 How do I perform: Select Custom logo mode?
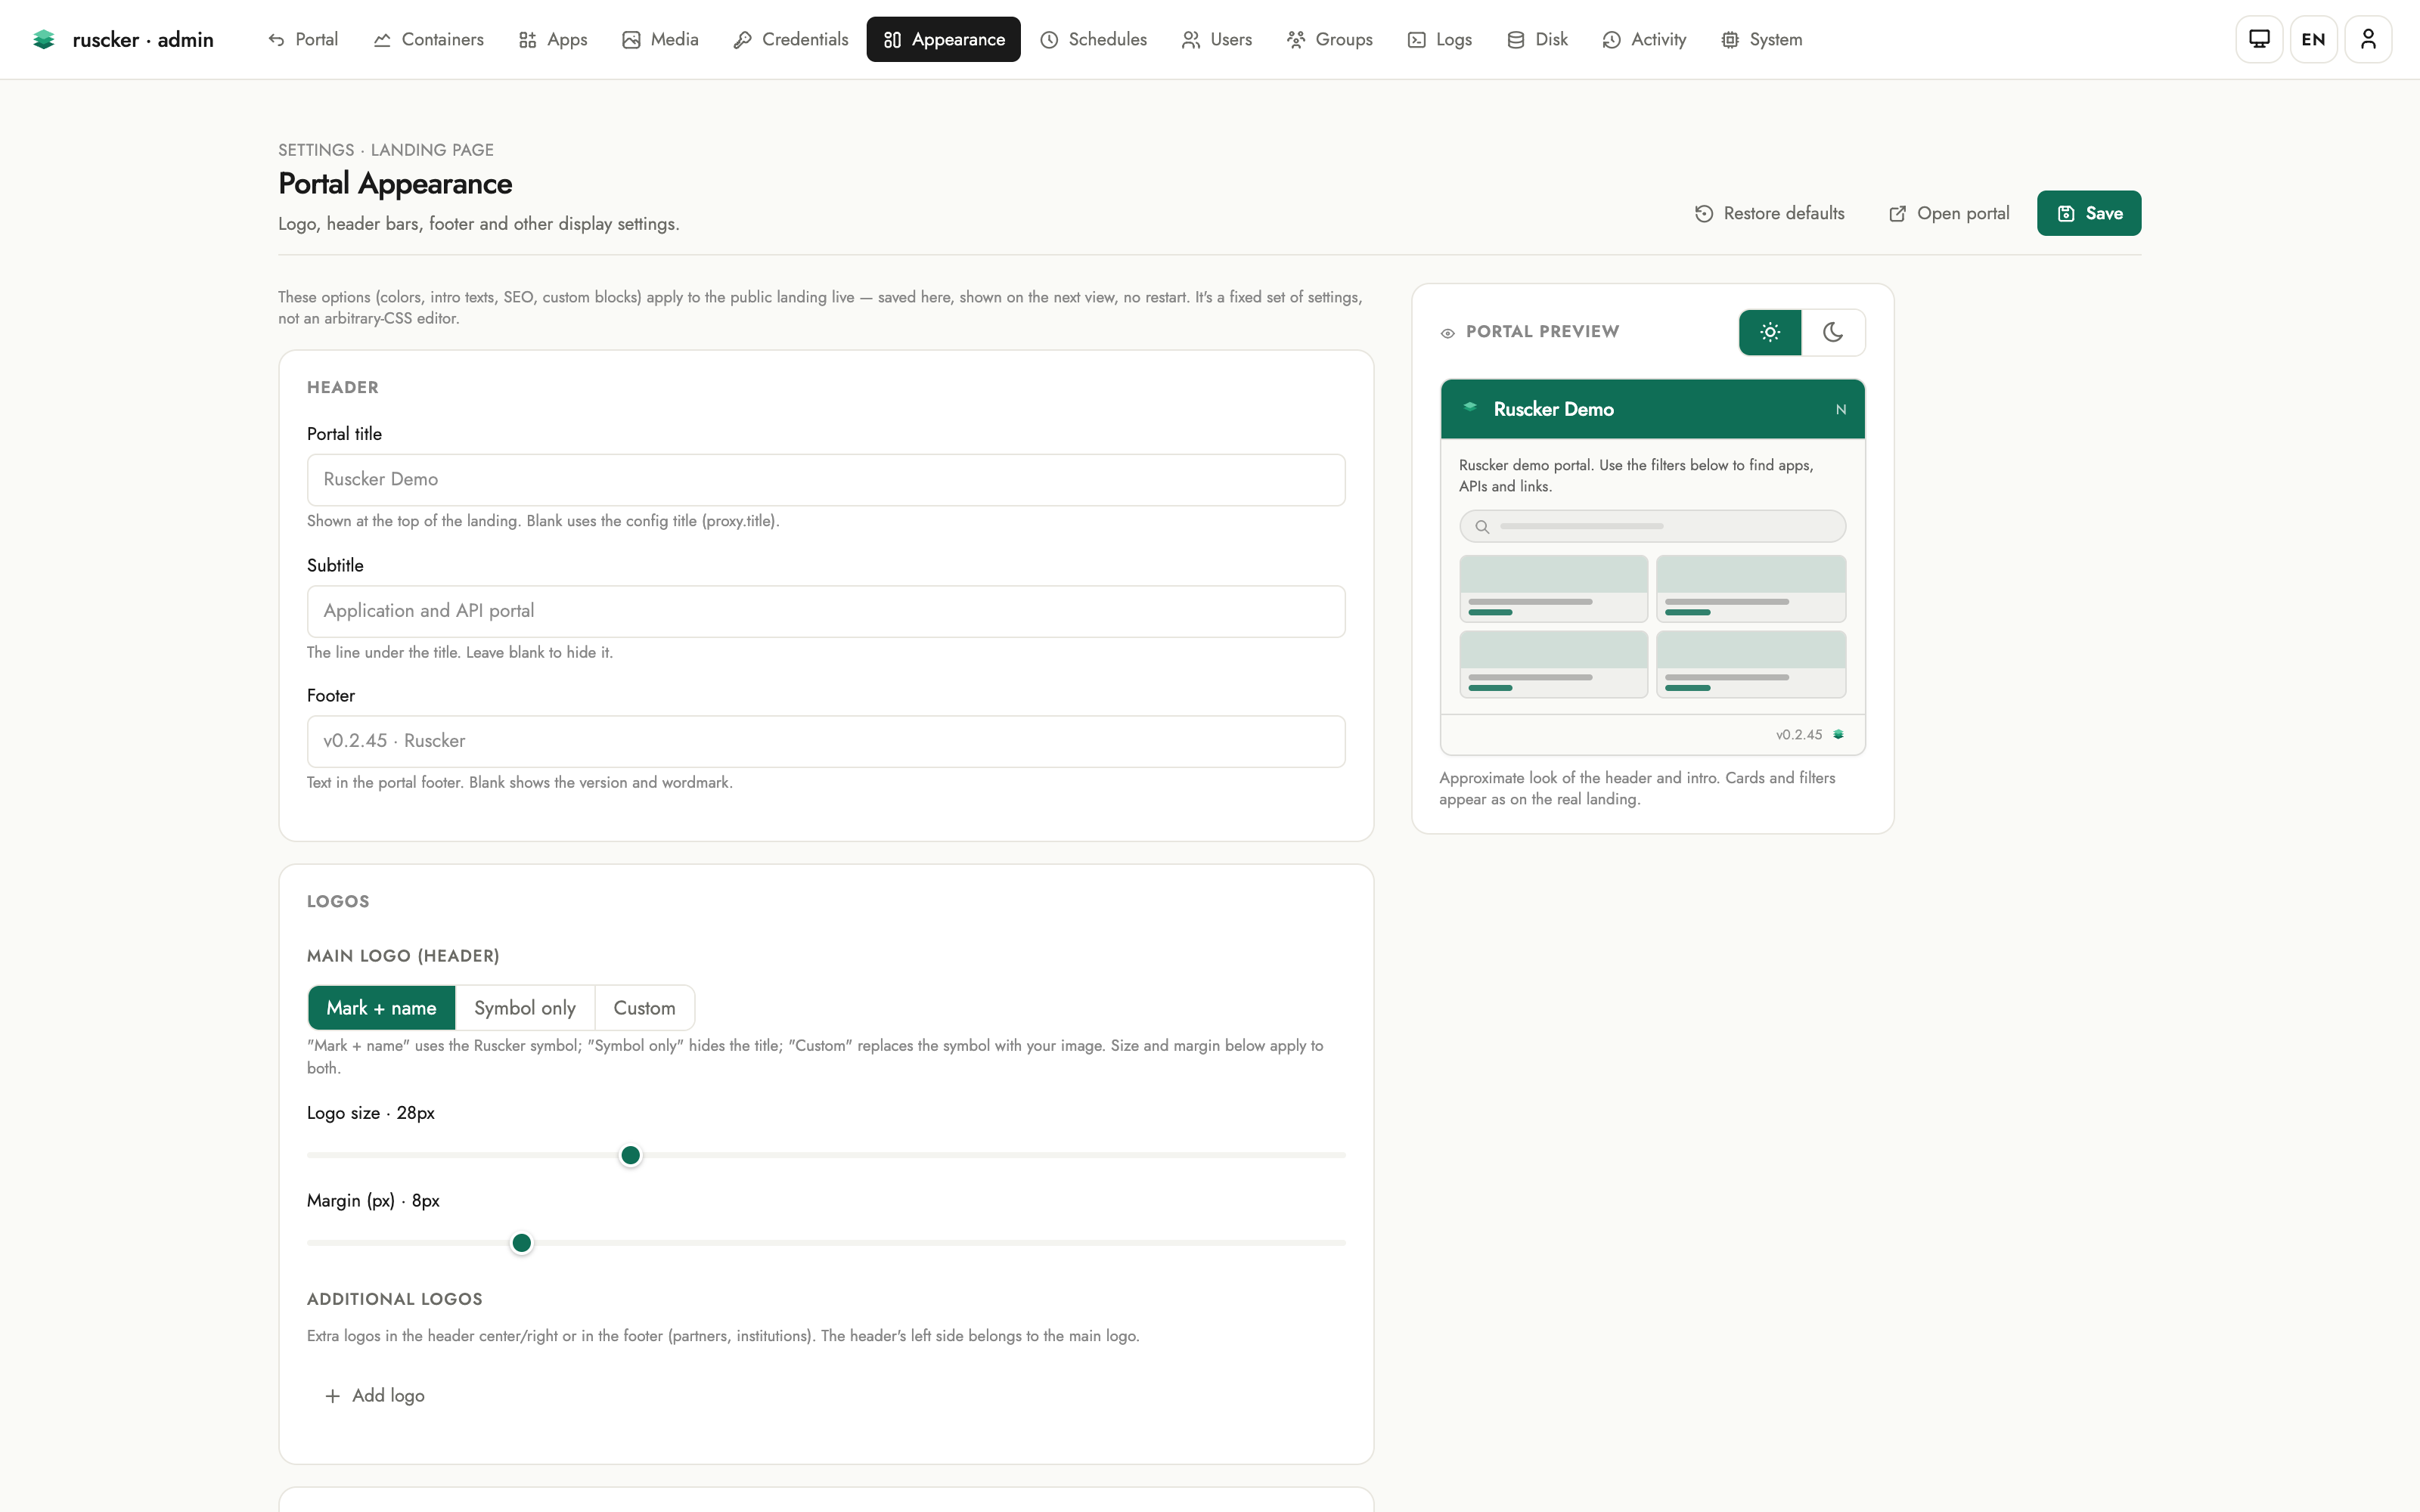(644, 1008)
